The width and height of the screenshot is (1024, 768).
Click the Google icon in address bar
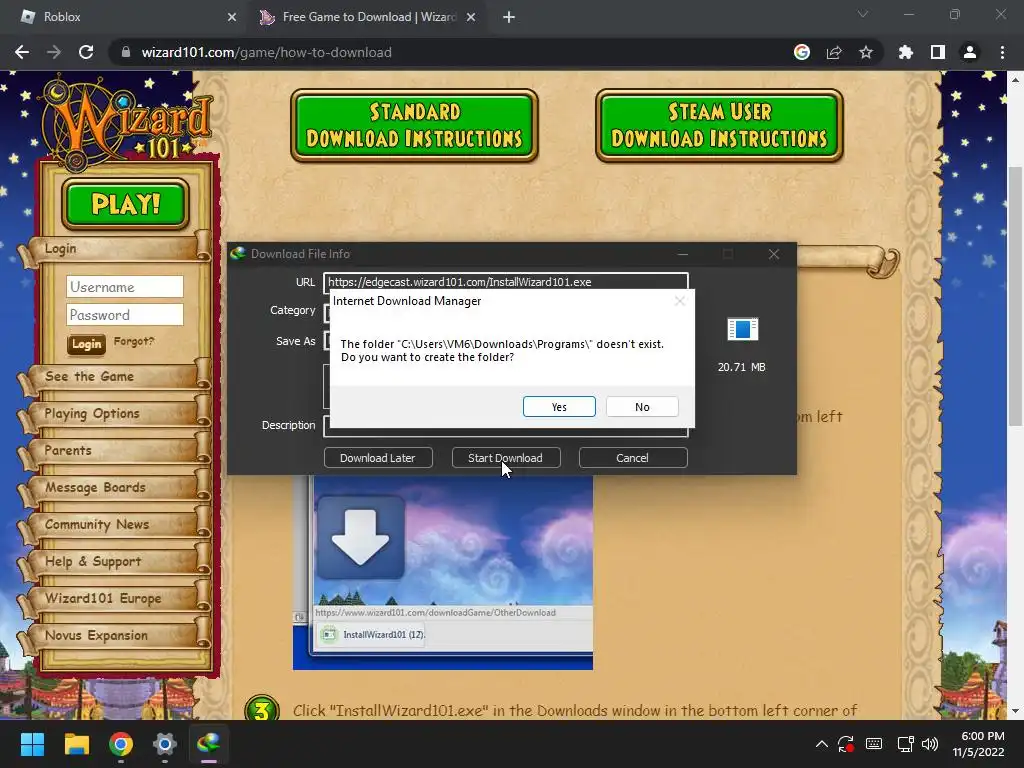[x=801, y=52]
